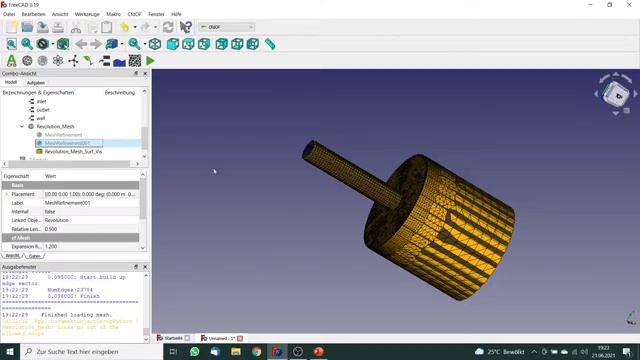
Task: Set the rear view cube
Action: (x=222, y=44)
